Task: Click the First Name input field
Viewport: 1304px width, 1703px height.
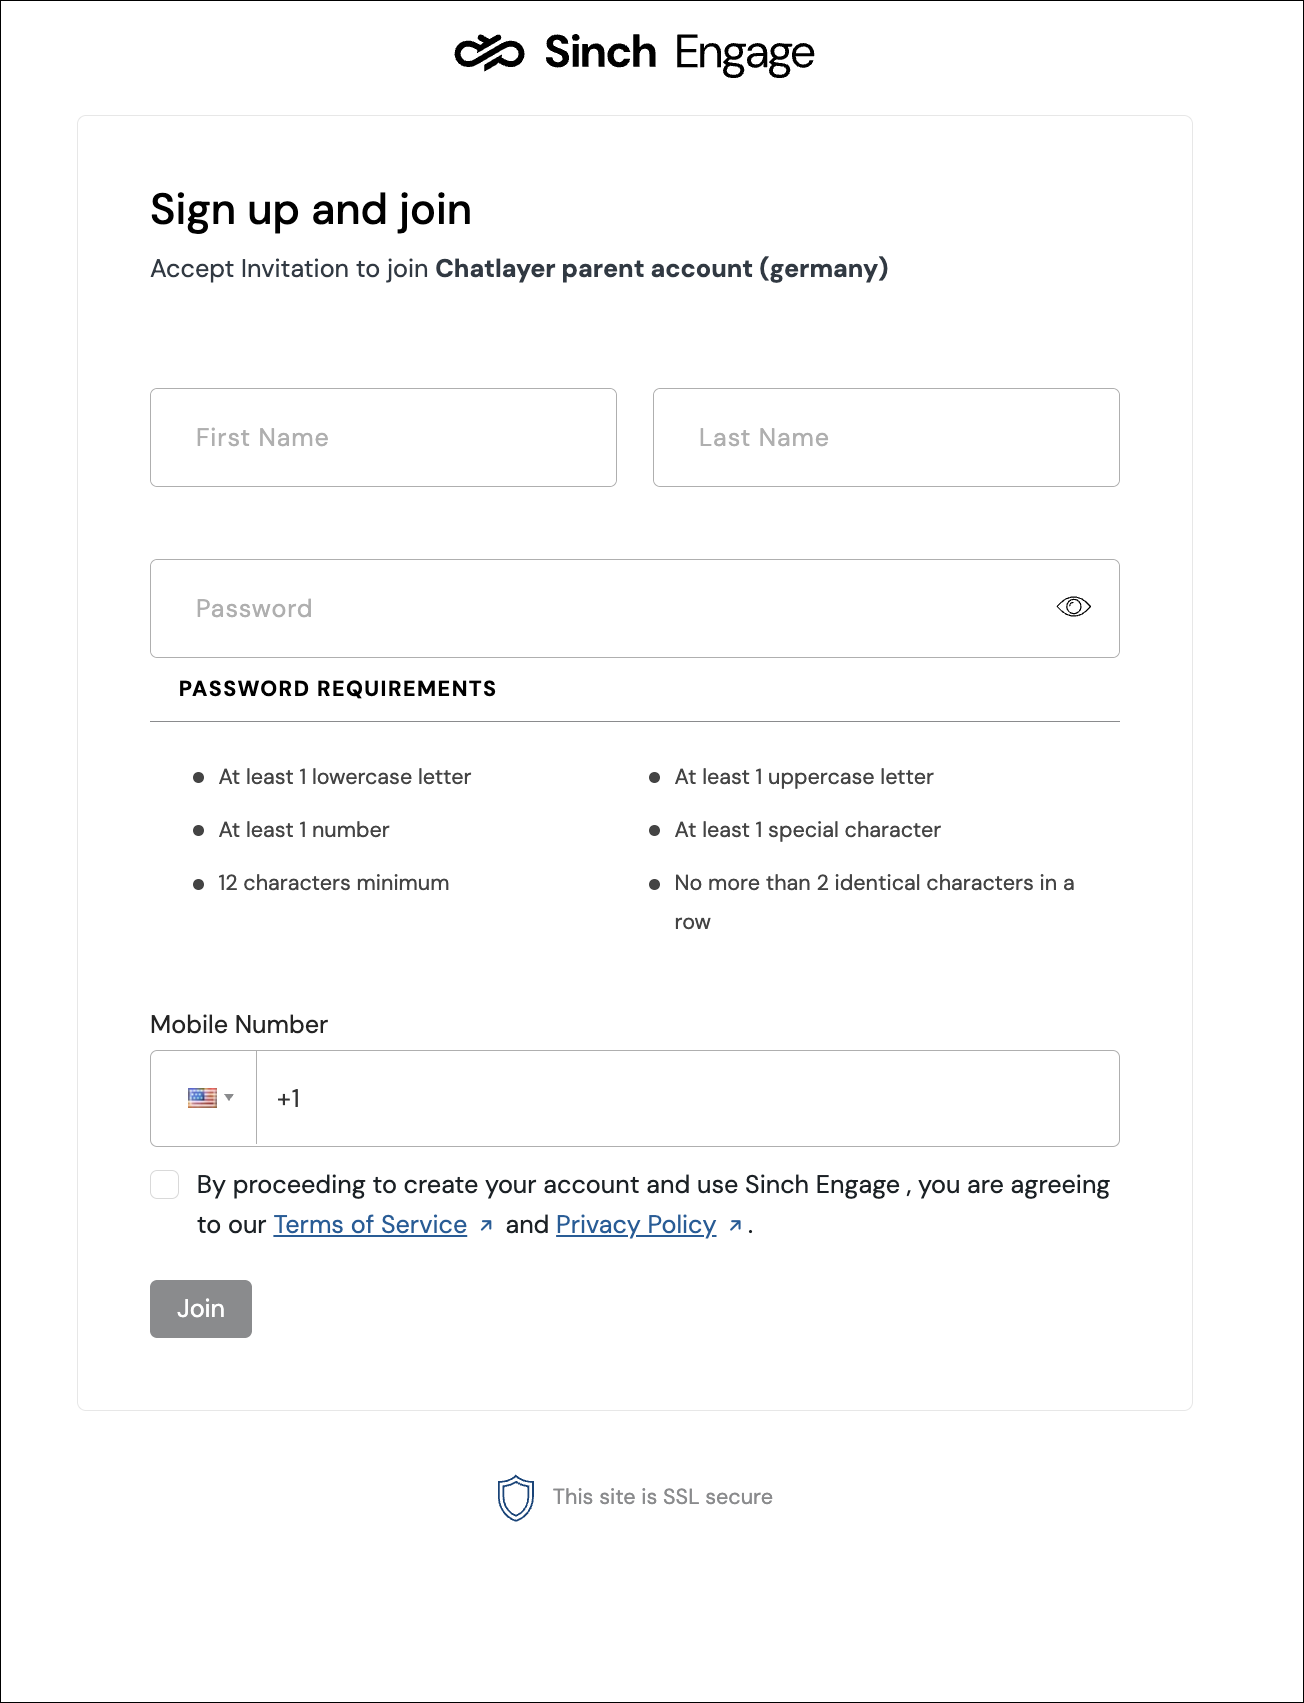Action: pyautogui.click(x=383, y=437)
